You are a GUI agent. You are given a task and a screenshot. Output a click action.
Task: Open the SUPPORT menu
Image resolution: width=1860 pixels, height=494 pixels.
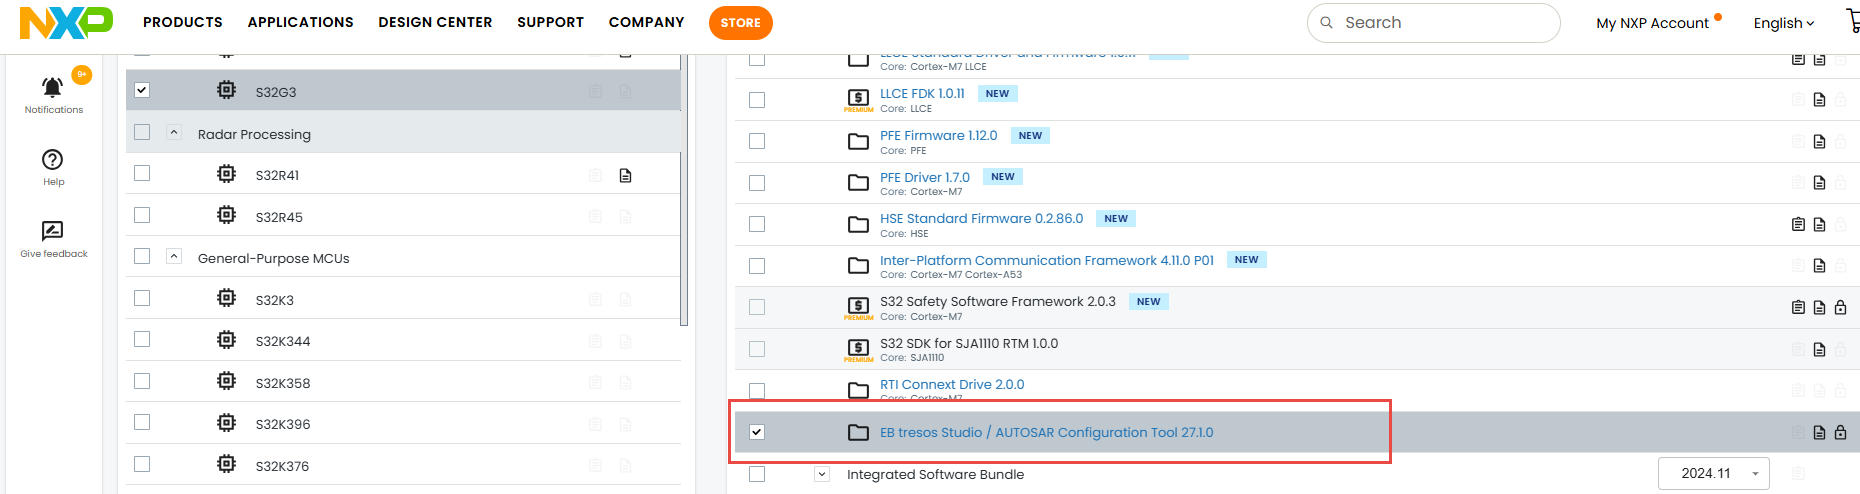(x=550, y=22)
